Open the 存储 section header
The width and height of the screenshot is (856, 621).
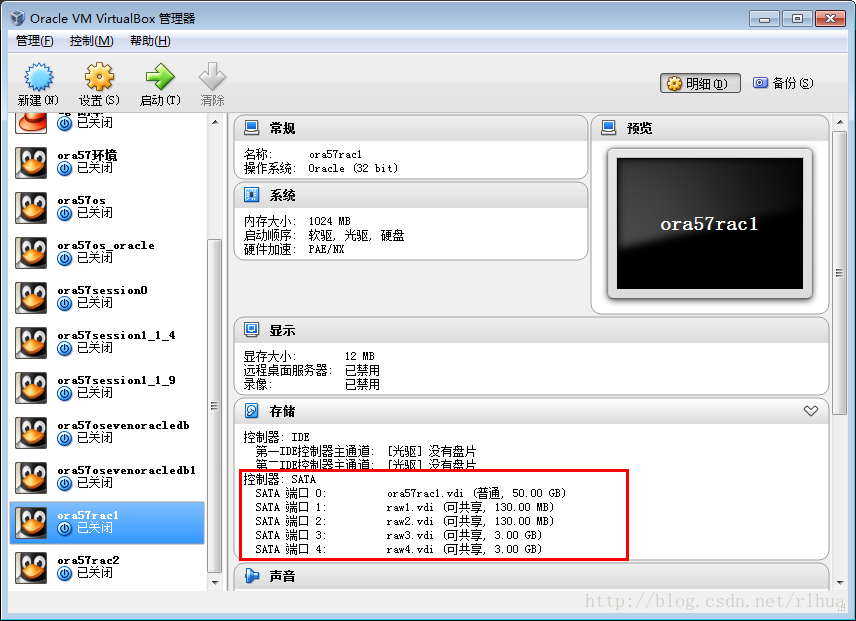pyautogui.click(x=531, y=411)
